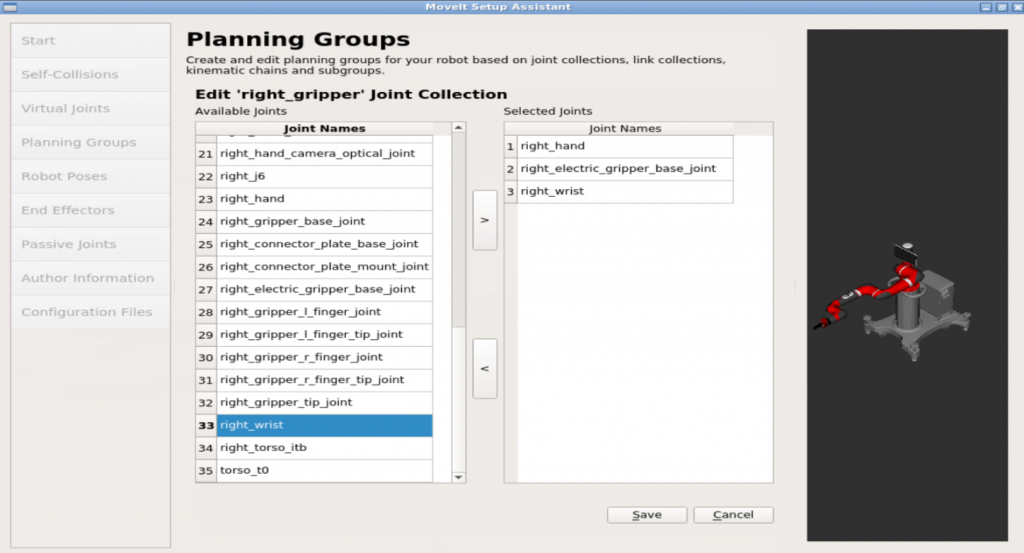Screen dimensions: 1024x553
Task: Select right_gripper_l_finger_tip_joint row
Action: 325,334
